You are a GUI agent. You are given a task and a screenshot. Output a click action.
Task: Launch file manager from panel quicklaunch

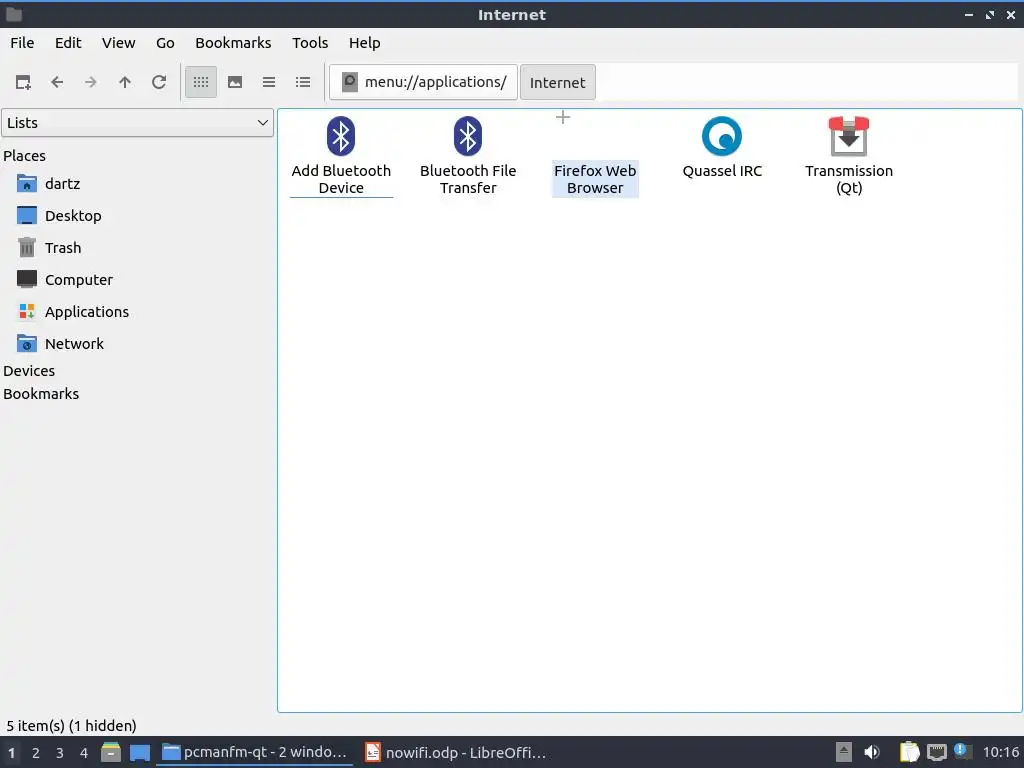click(111, 752)
